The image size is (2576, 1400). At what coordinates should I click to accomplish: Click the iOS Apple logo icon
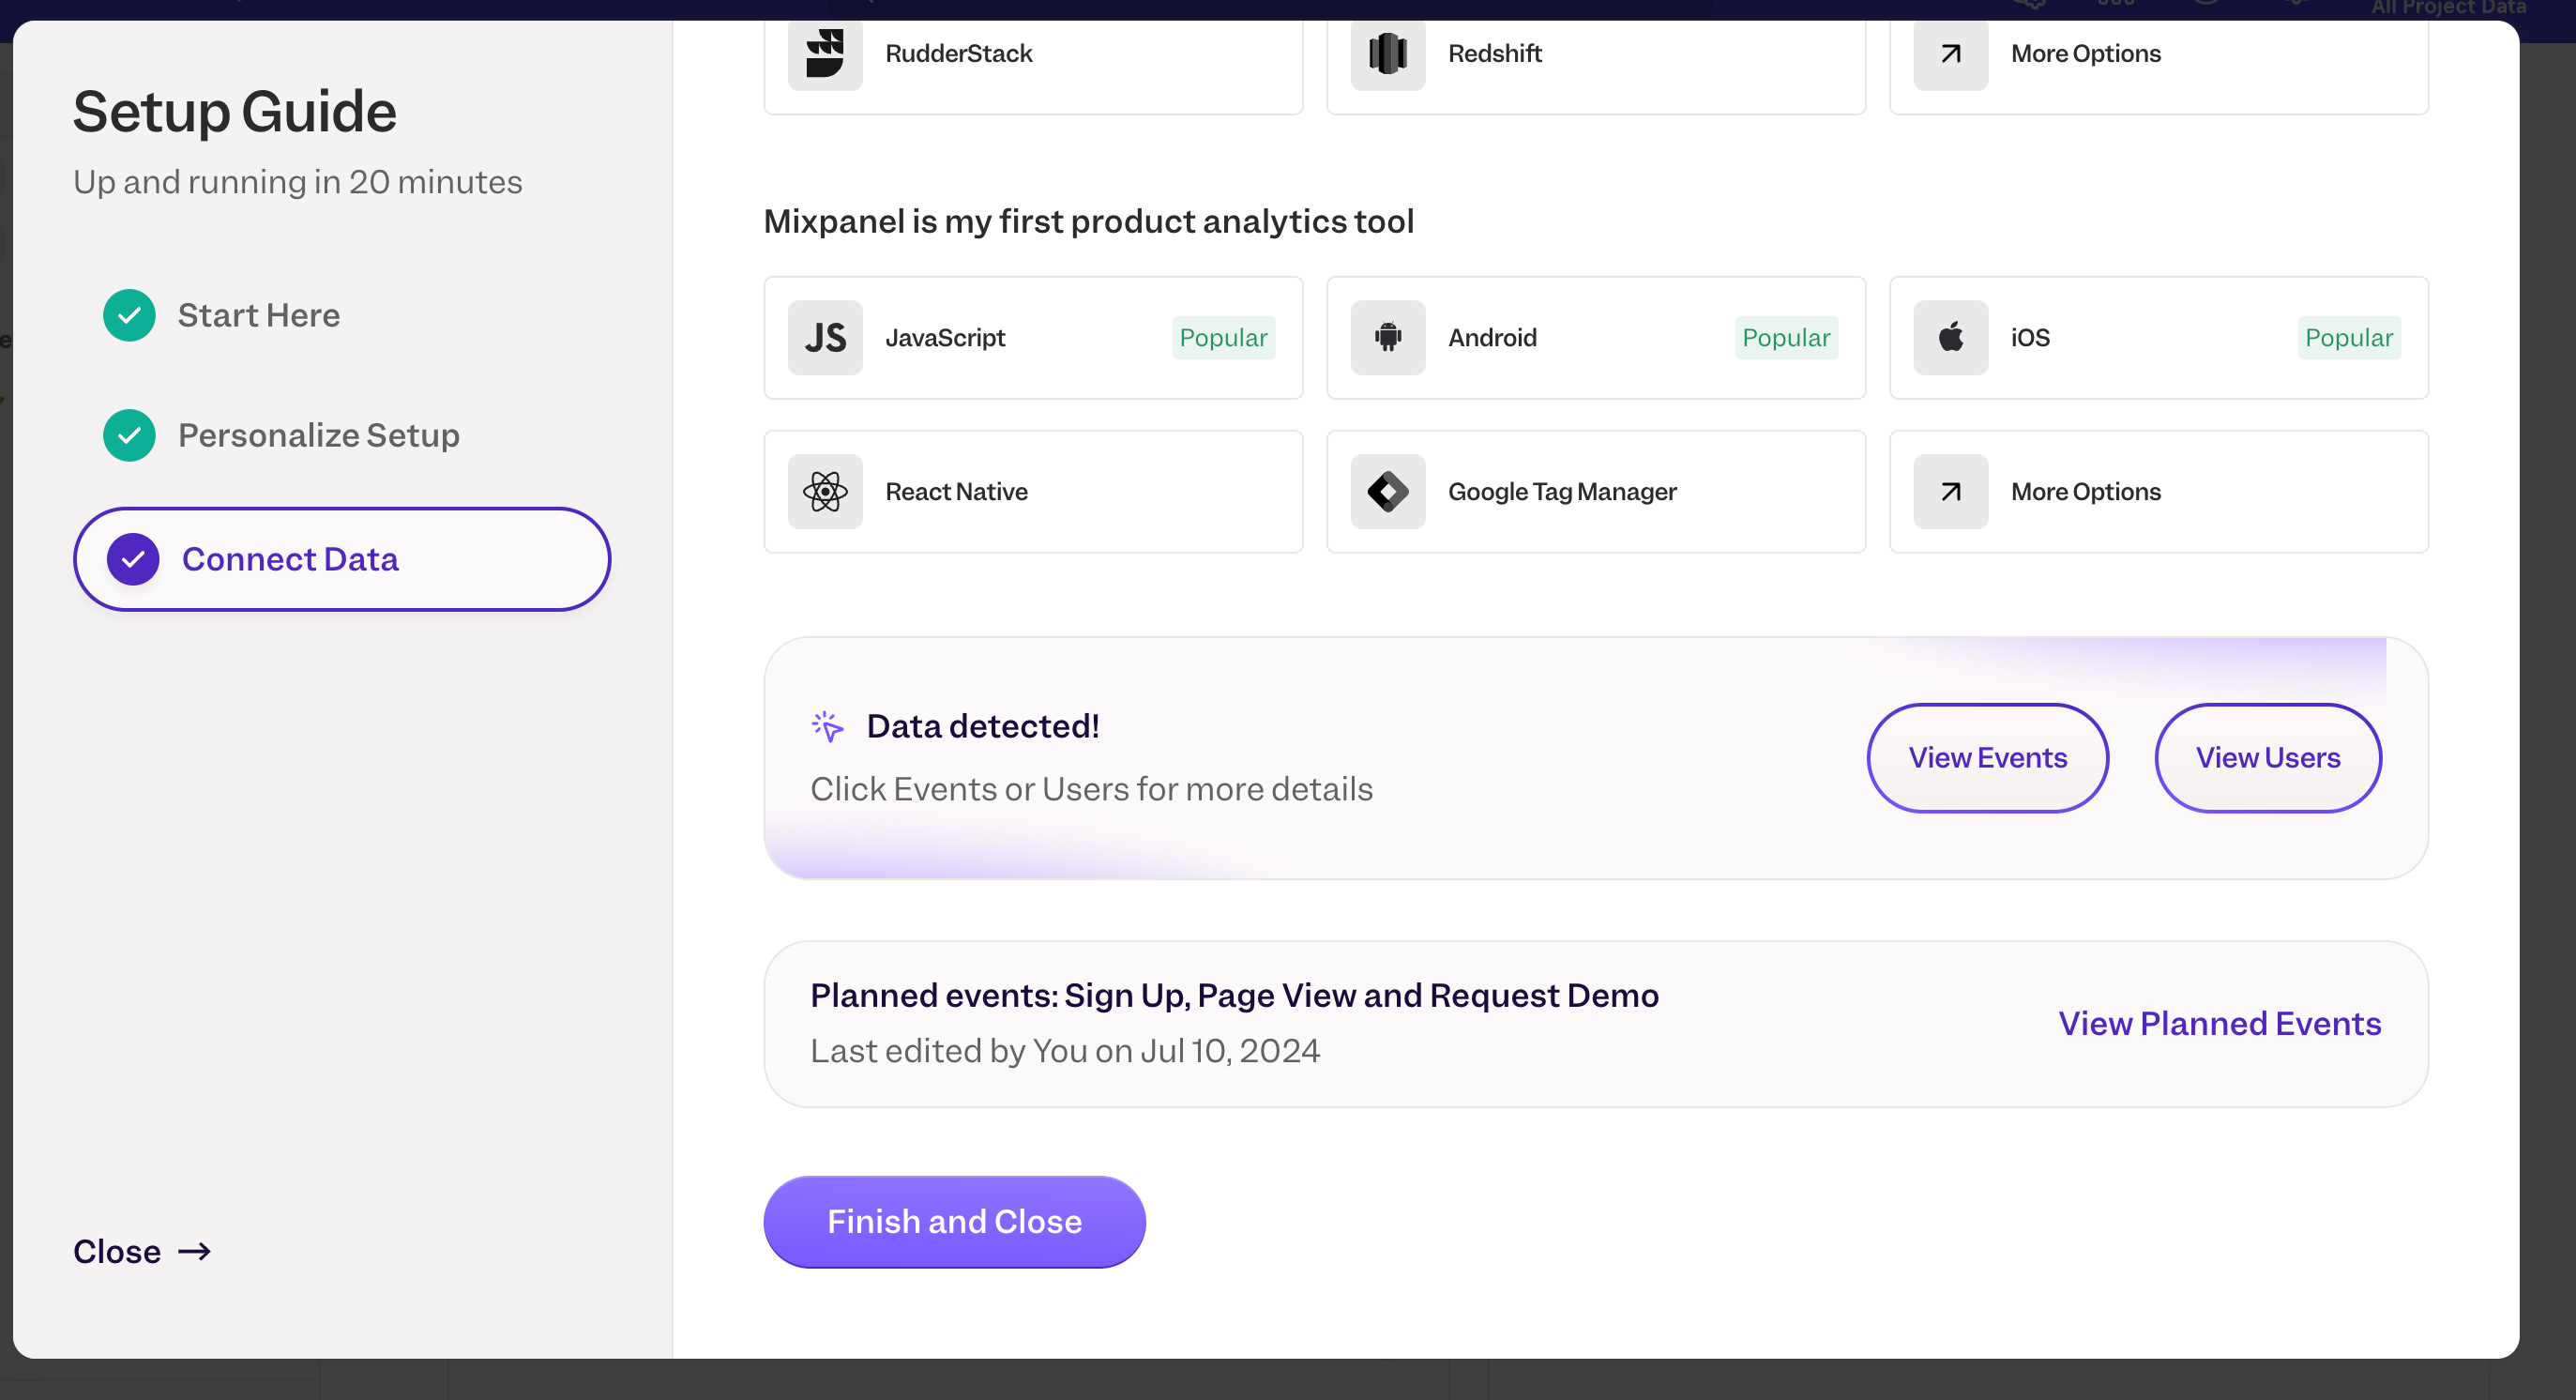pos(1950,338)
